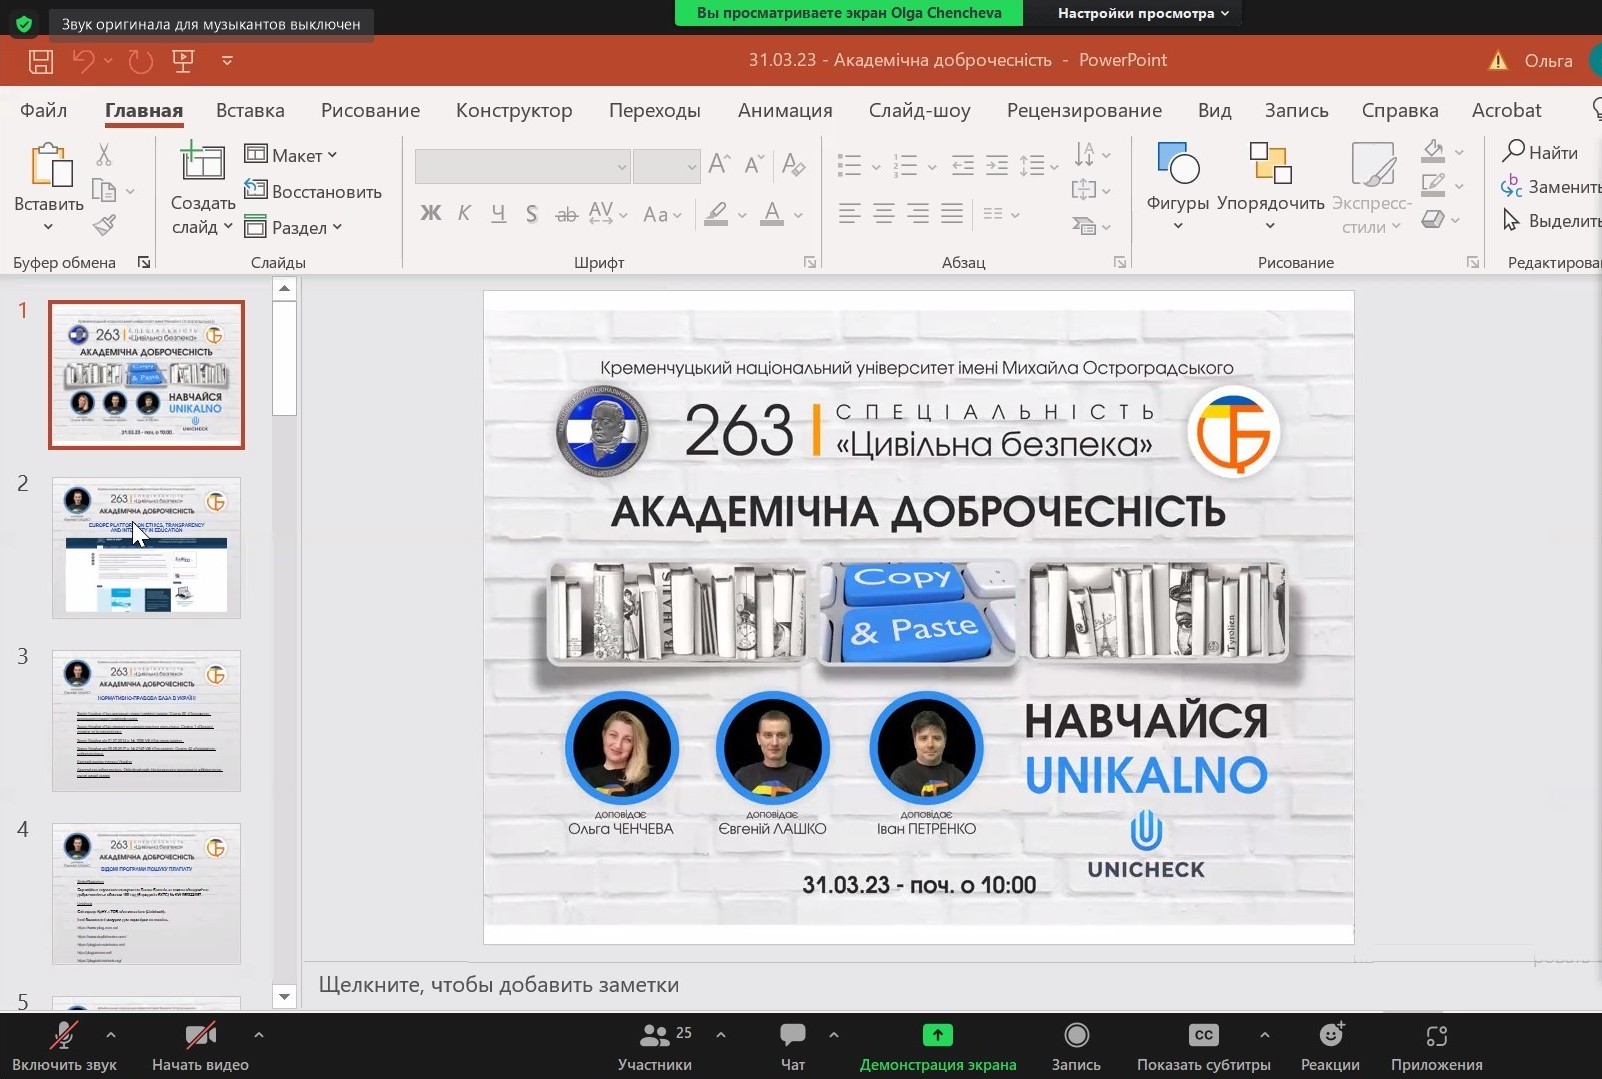This screenshot has height=1079, width=1602.
Task: Click the text highlight color swatch
Action: coord(716,214)
